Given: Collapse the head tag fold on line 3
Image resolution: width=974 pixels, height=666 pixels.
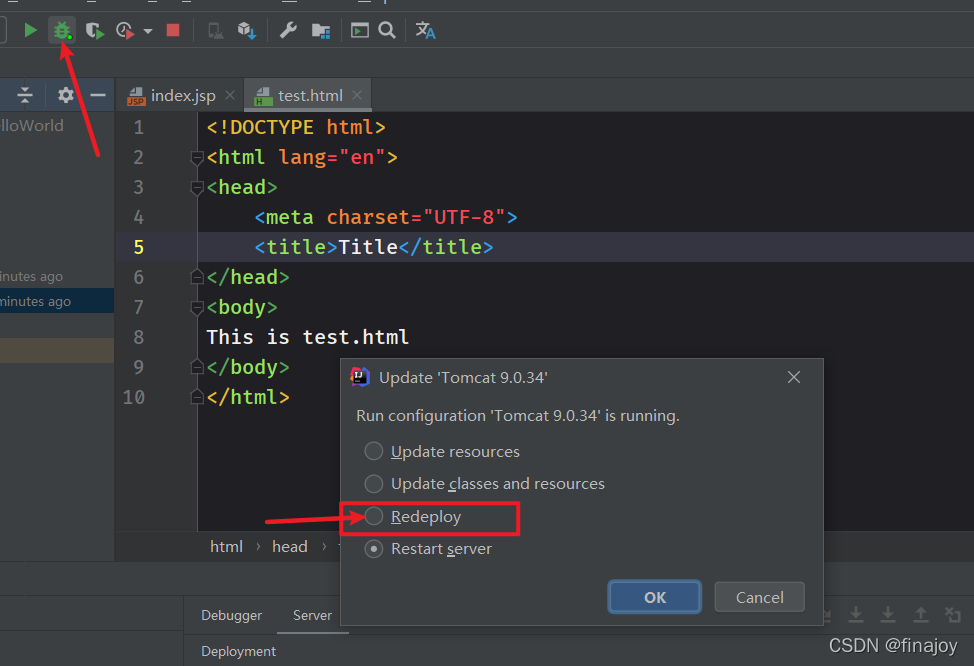Looking at the screenshot, I should [x=197, y=188].
